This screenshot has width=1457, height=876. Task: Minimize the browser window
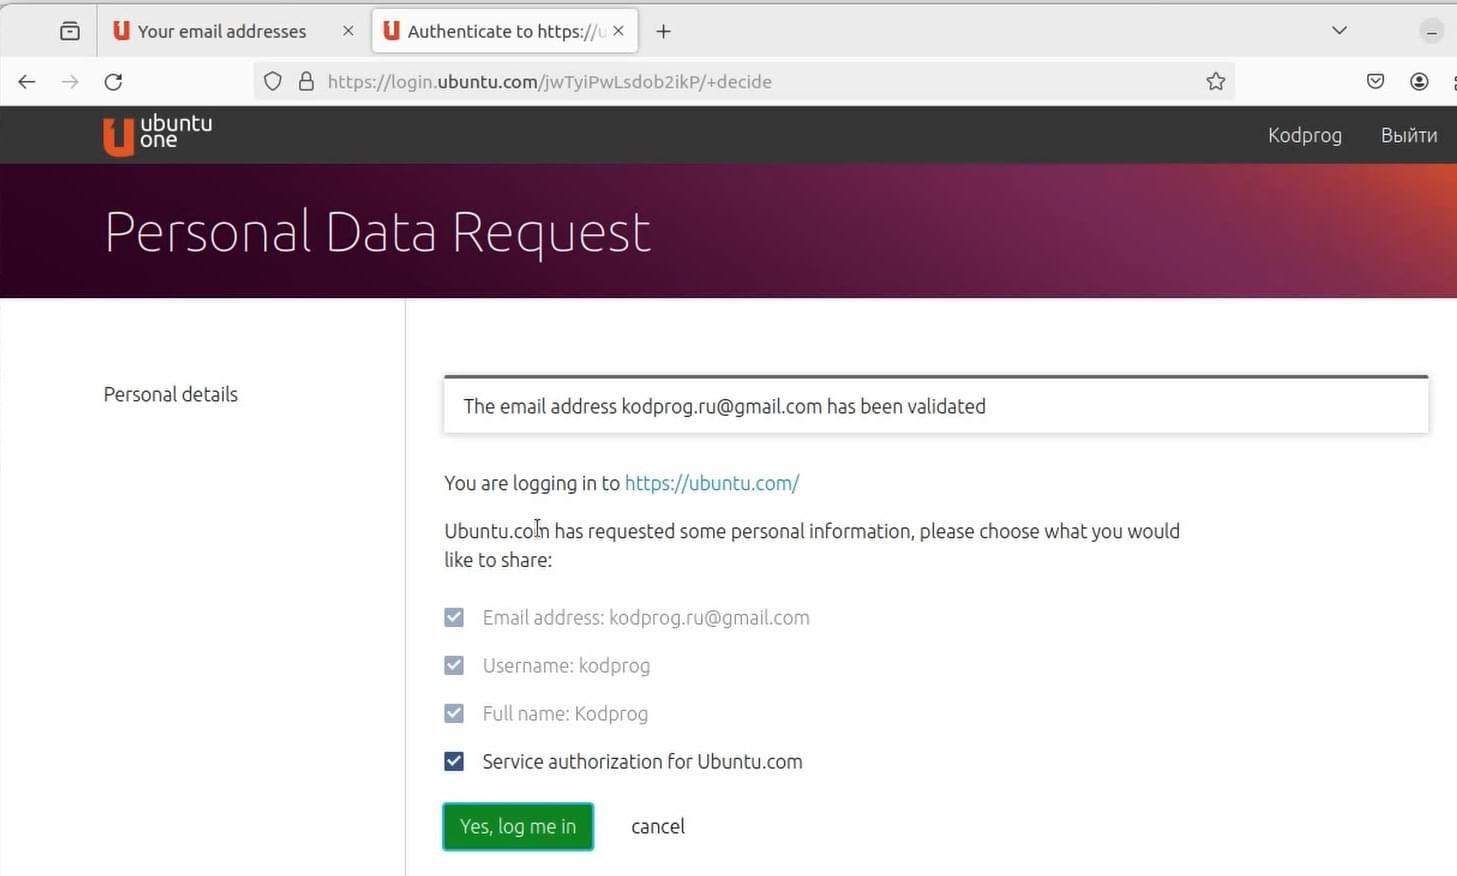click(x=1432, y=31)
